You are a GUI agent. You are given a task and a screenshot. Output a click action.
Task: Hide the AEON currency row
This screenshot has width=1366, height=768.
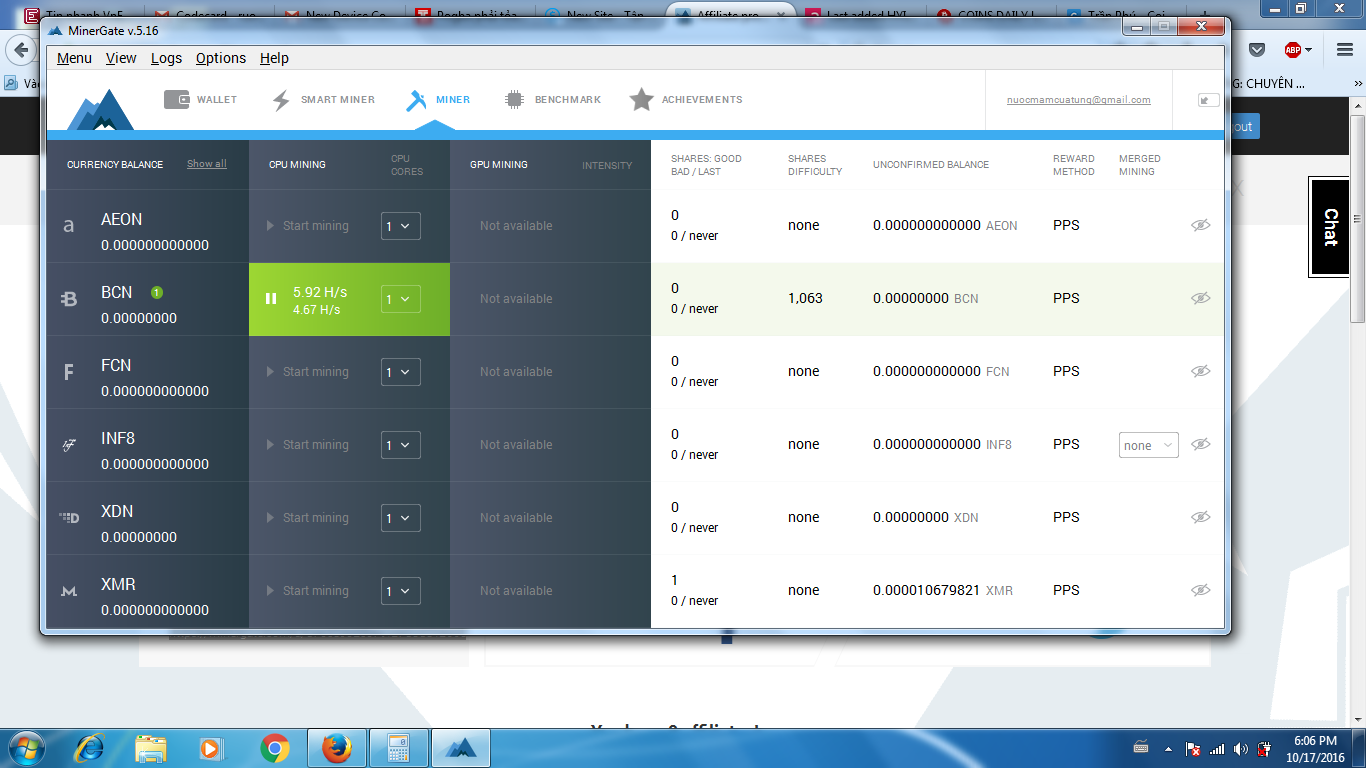coord(1200,226)
